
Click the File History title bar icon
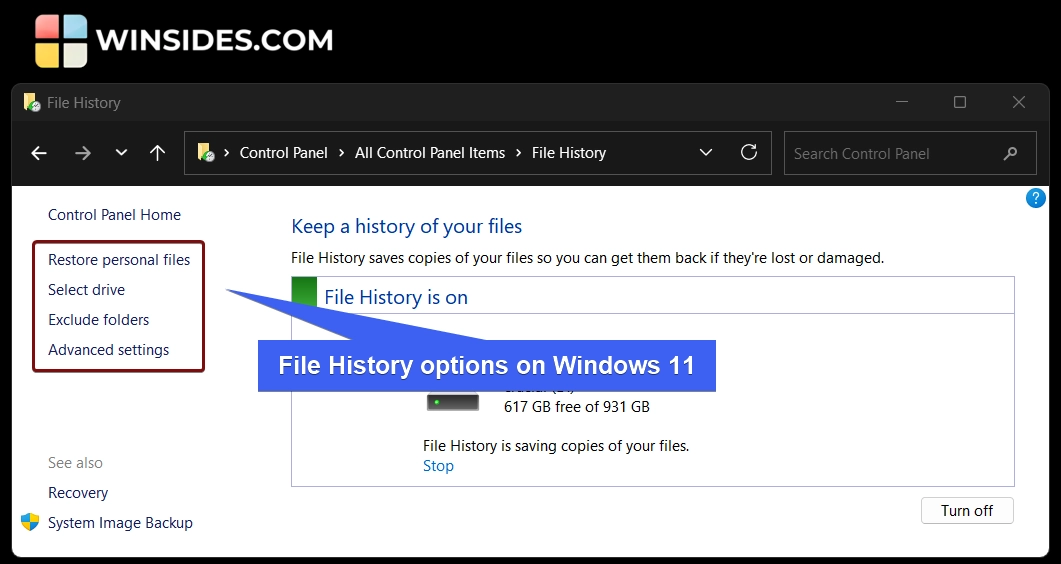[32, 102]
